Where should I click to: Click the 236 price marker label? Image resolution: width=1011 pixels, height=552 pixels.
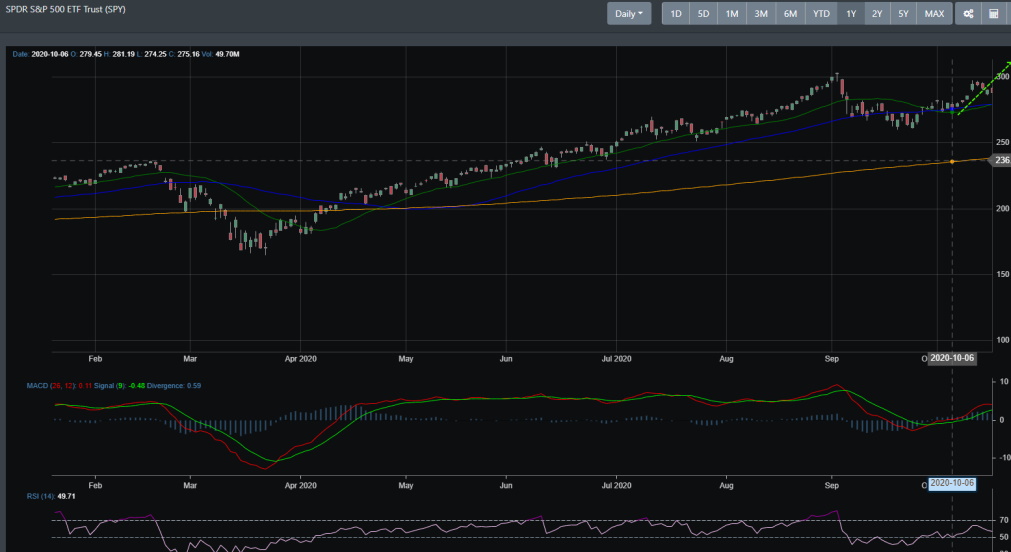pos(1001,160)
